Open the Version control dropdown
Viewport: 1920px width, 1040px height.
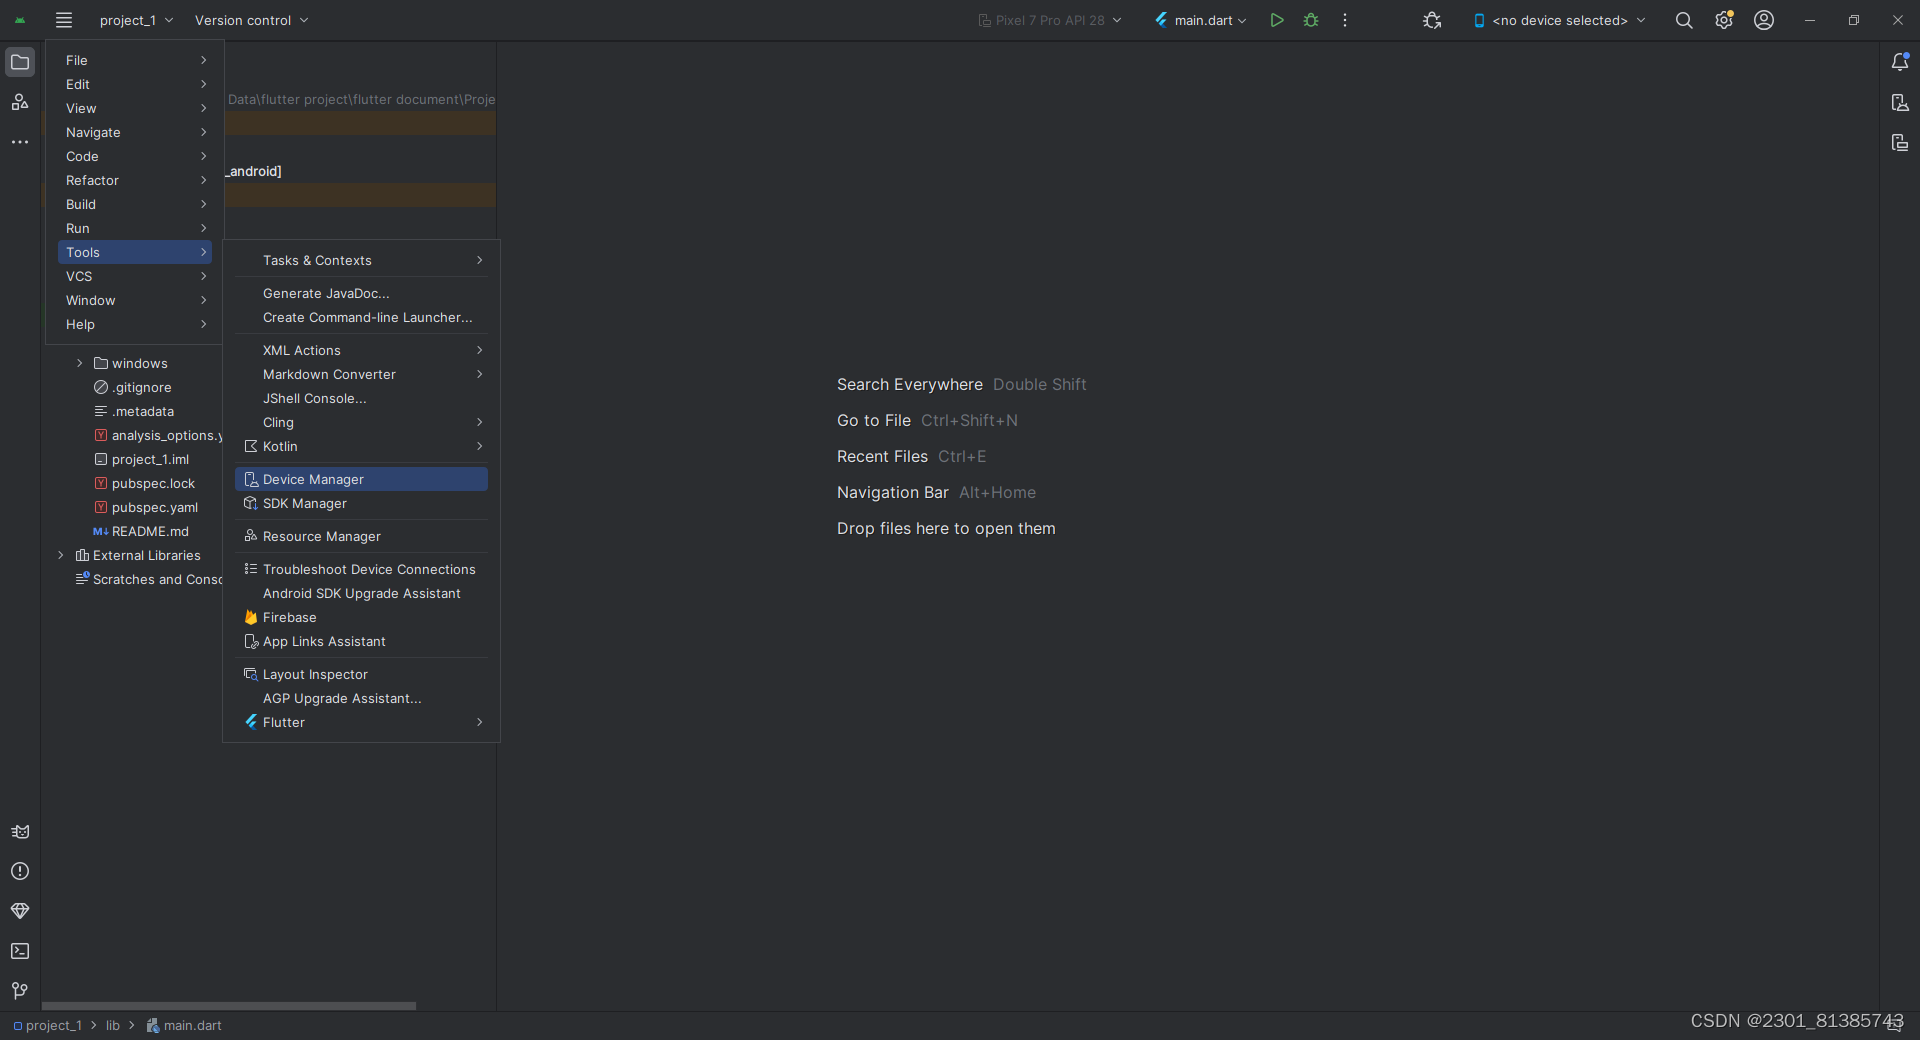tap(251, 20)
